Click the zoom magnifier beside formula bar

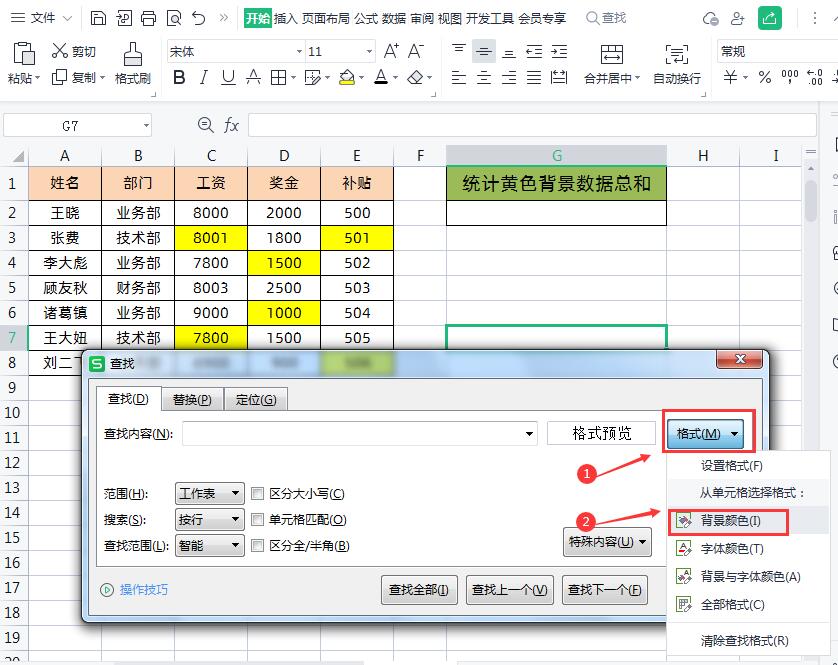205,125
